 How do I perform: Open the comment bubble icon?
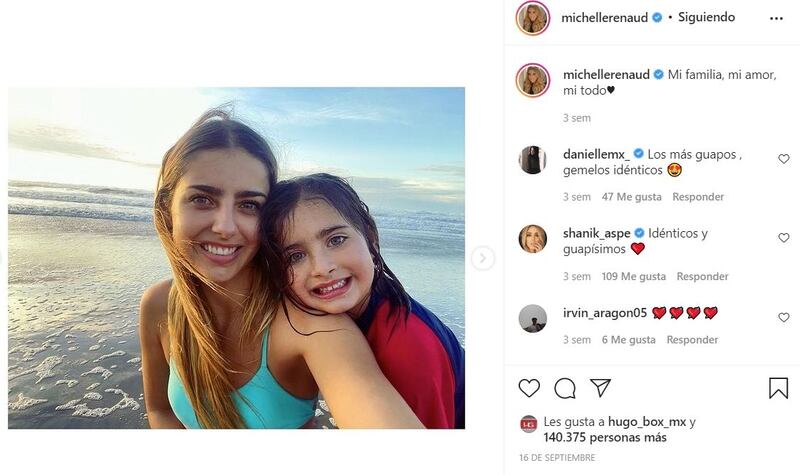(x=565, y=388)
